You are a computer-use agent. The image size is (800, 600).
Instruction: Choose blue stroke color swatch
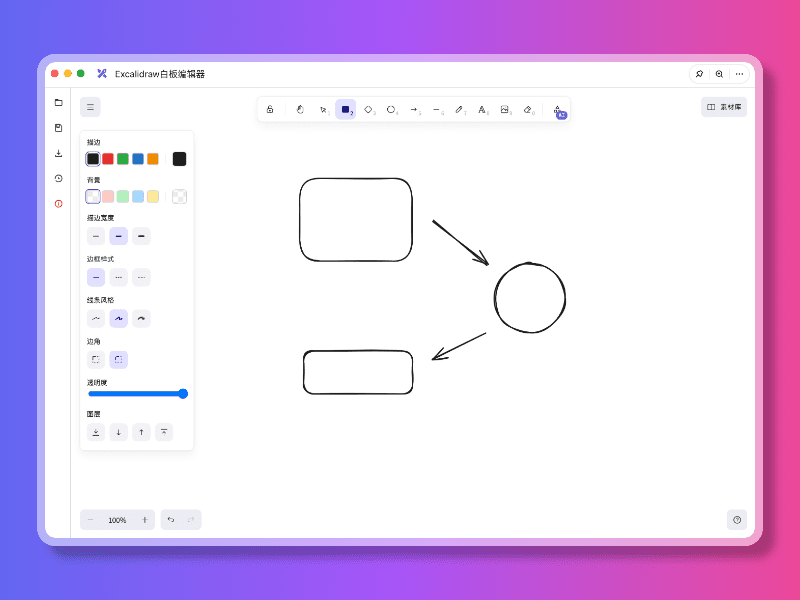138,159
